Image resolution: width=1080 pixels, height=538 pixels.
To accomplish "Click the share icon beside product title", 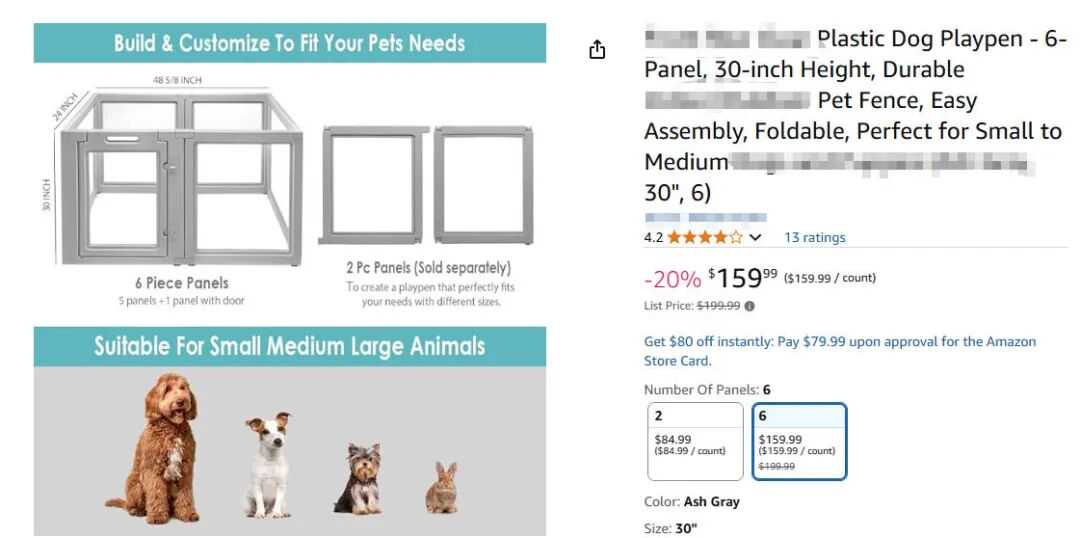I will [597, 49].
